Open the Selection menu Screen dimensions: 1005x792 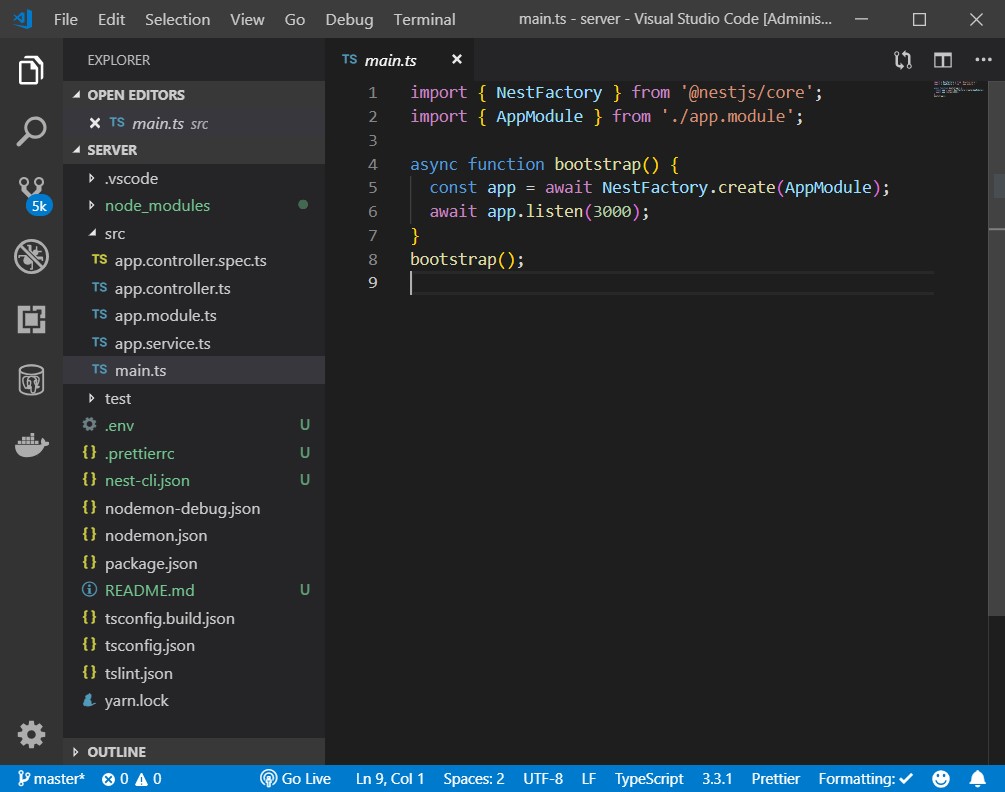178,20
